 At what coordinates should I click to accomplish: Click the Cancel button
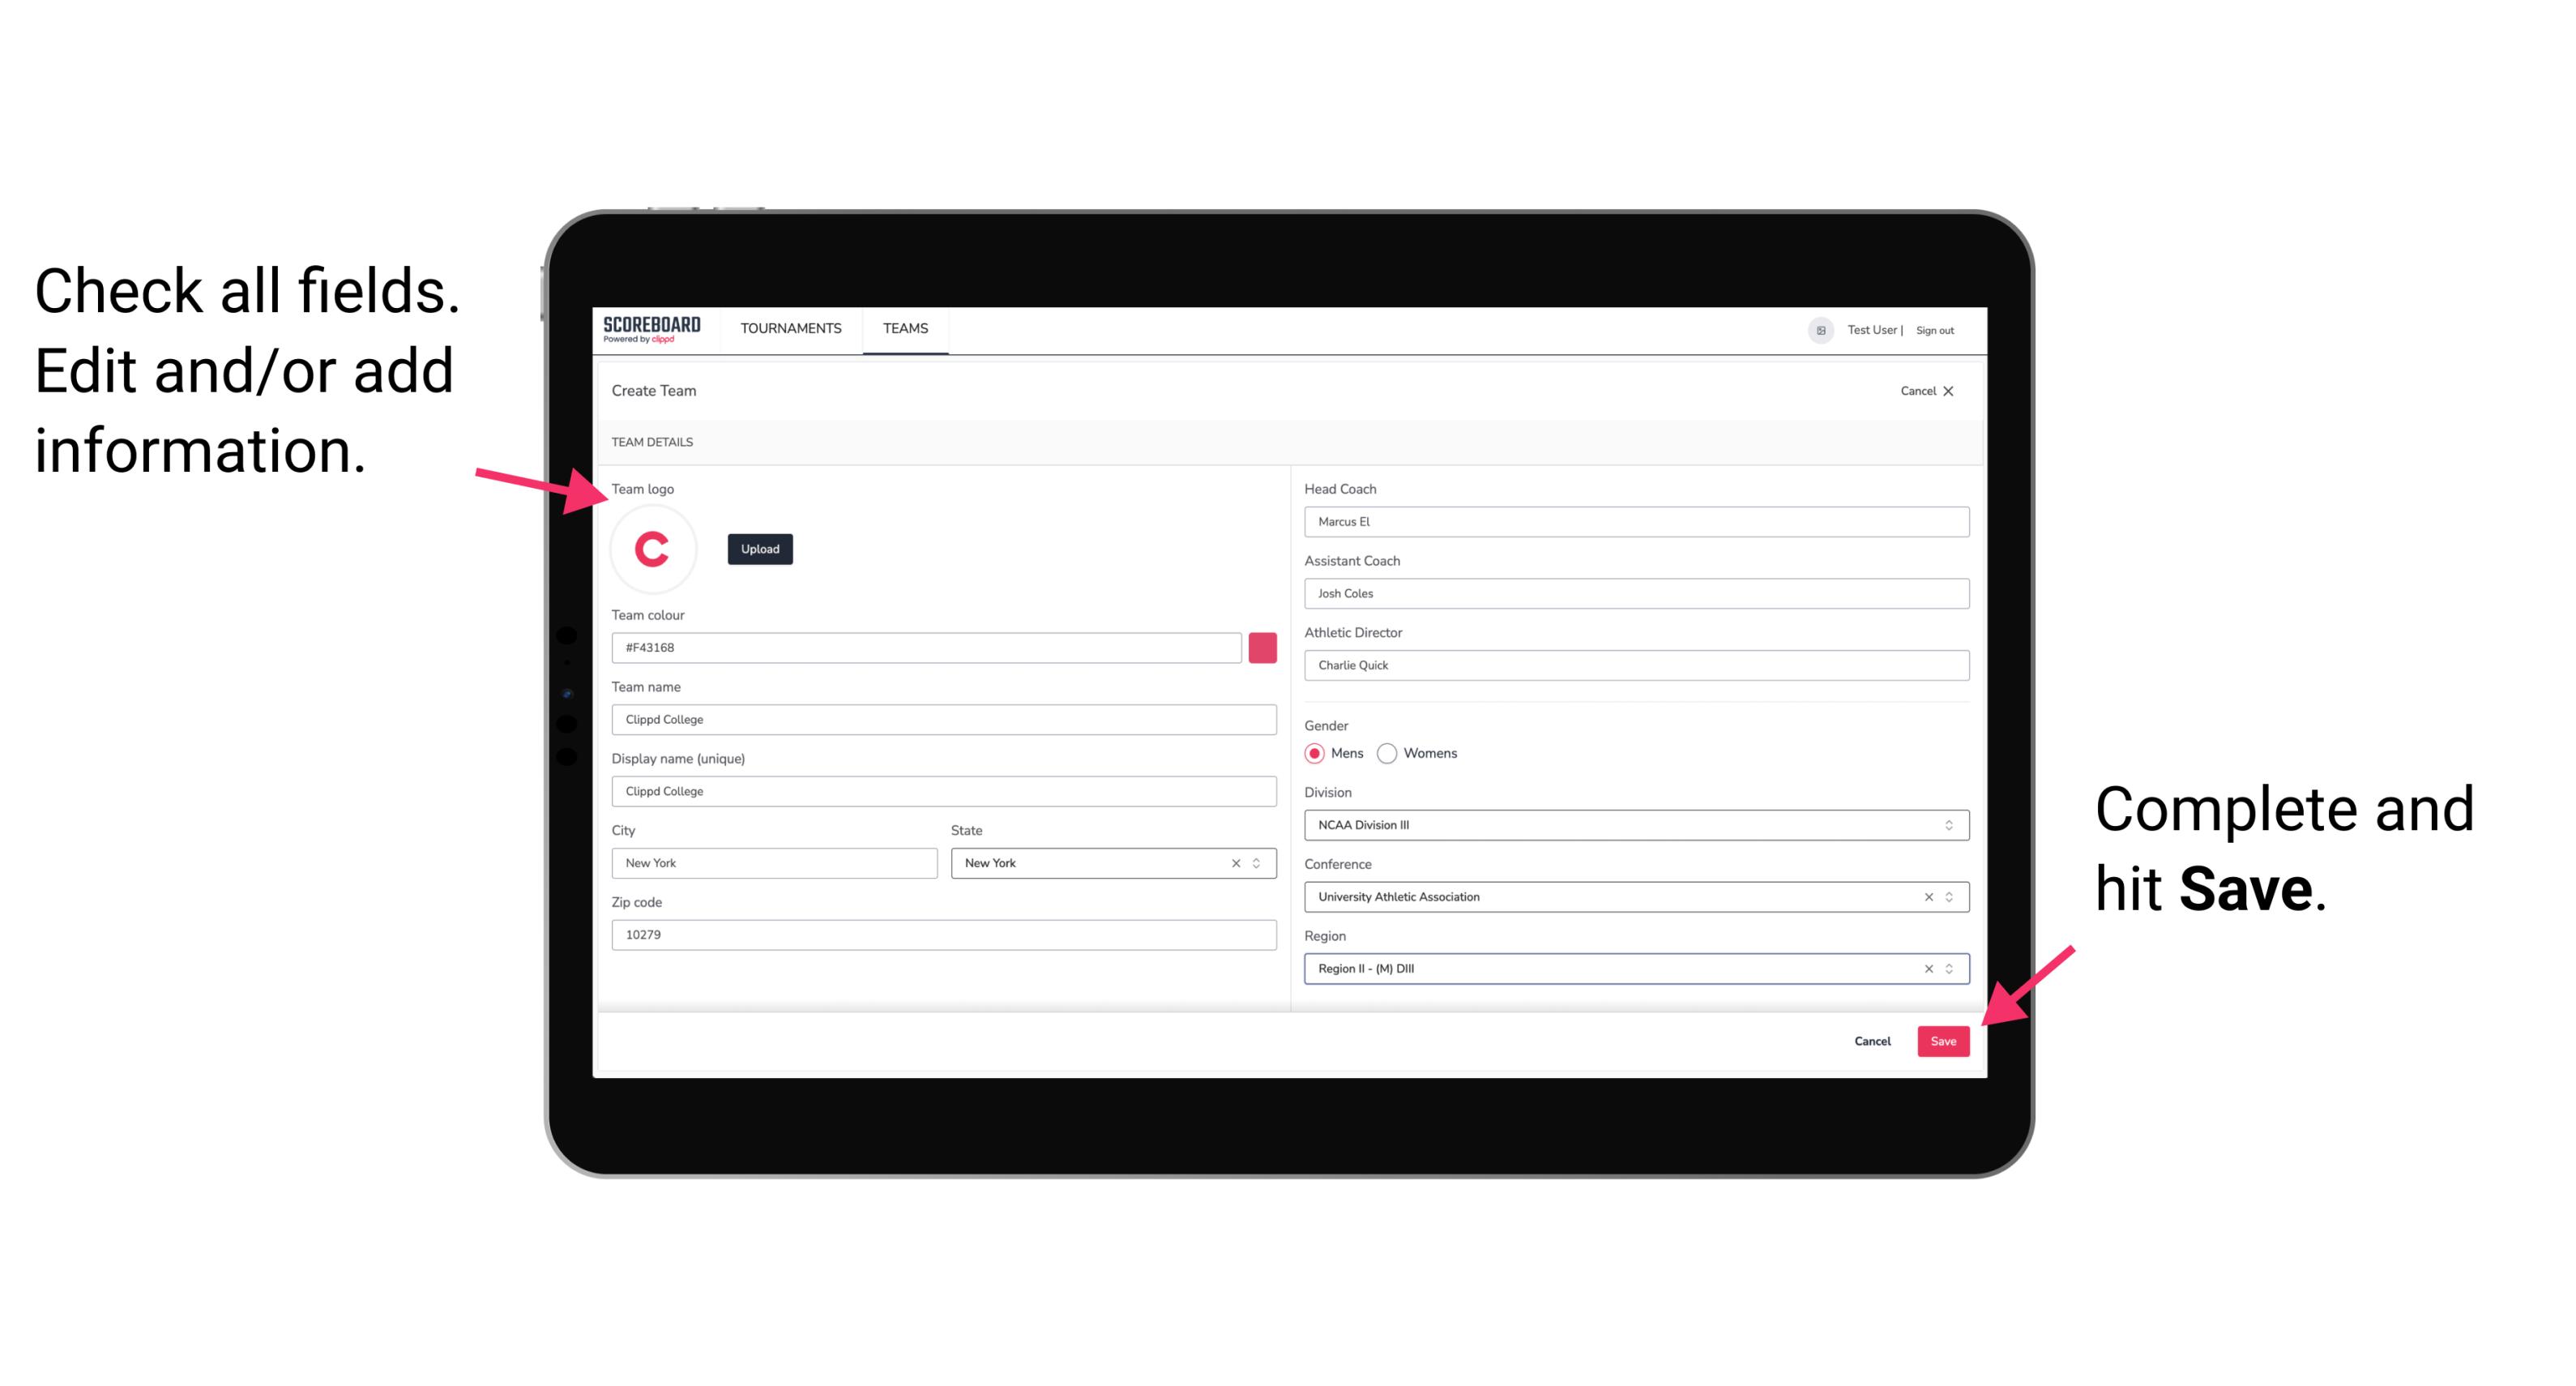[1872, 1037]
